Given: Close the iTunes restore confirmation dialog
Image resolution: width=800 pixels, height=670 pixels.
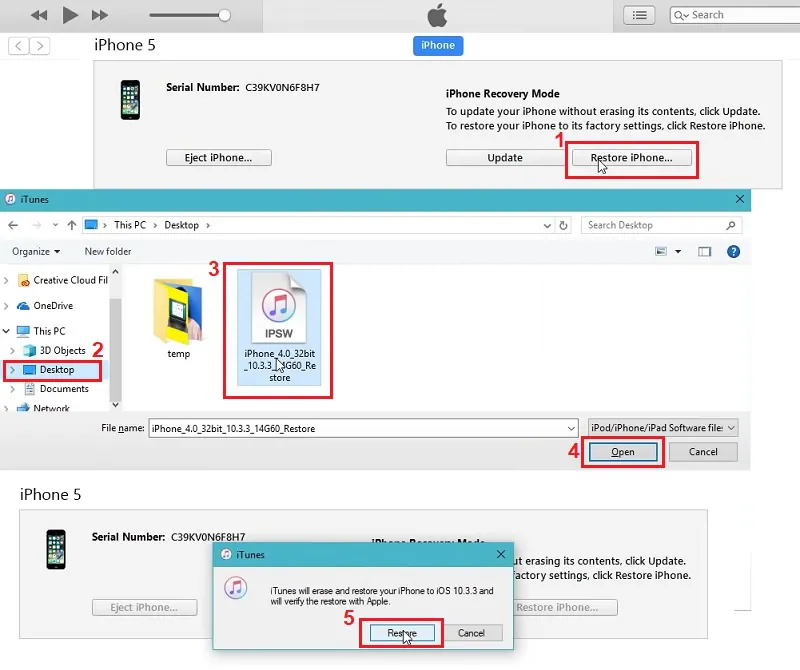Looking at the screenshot, I should (501, 554).
